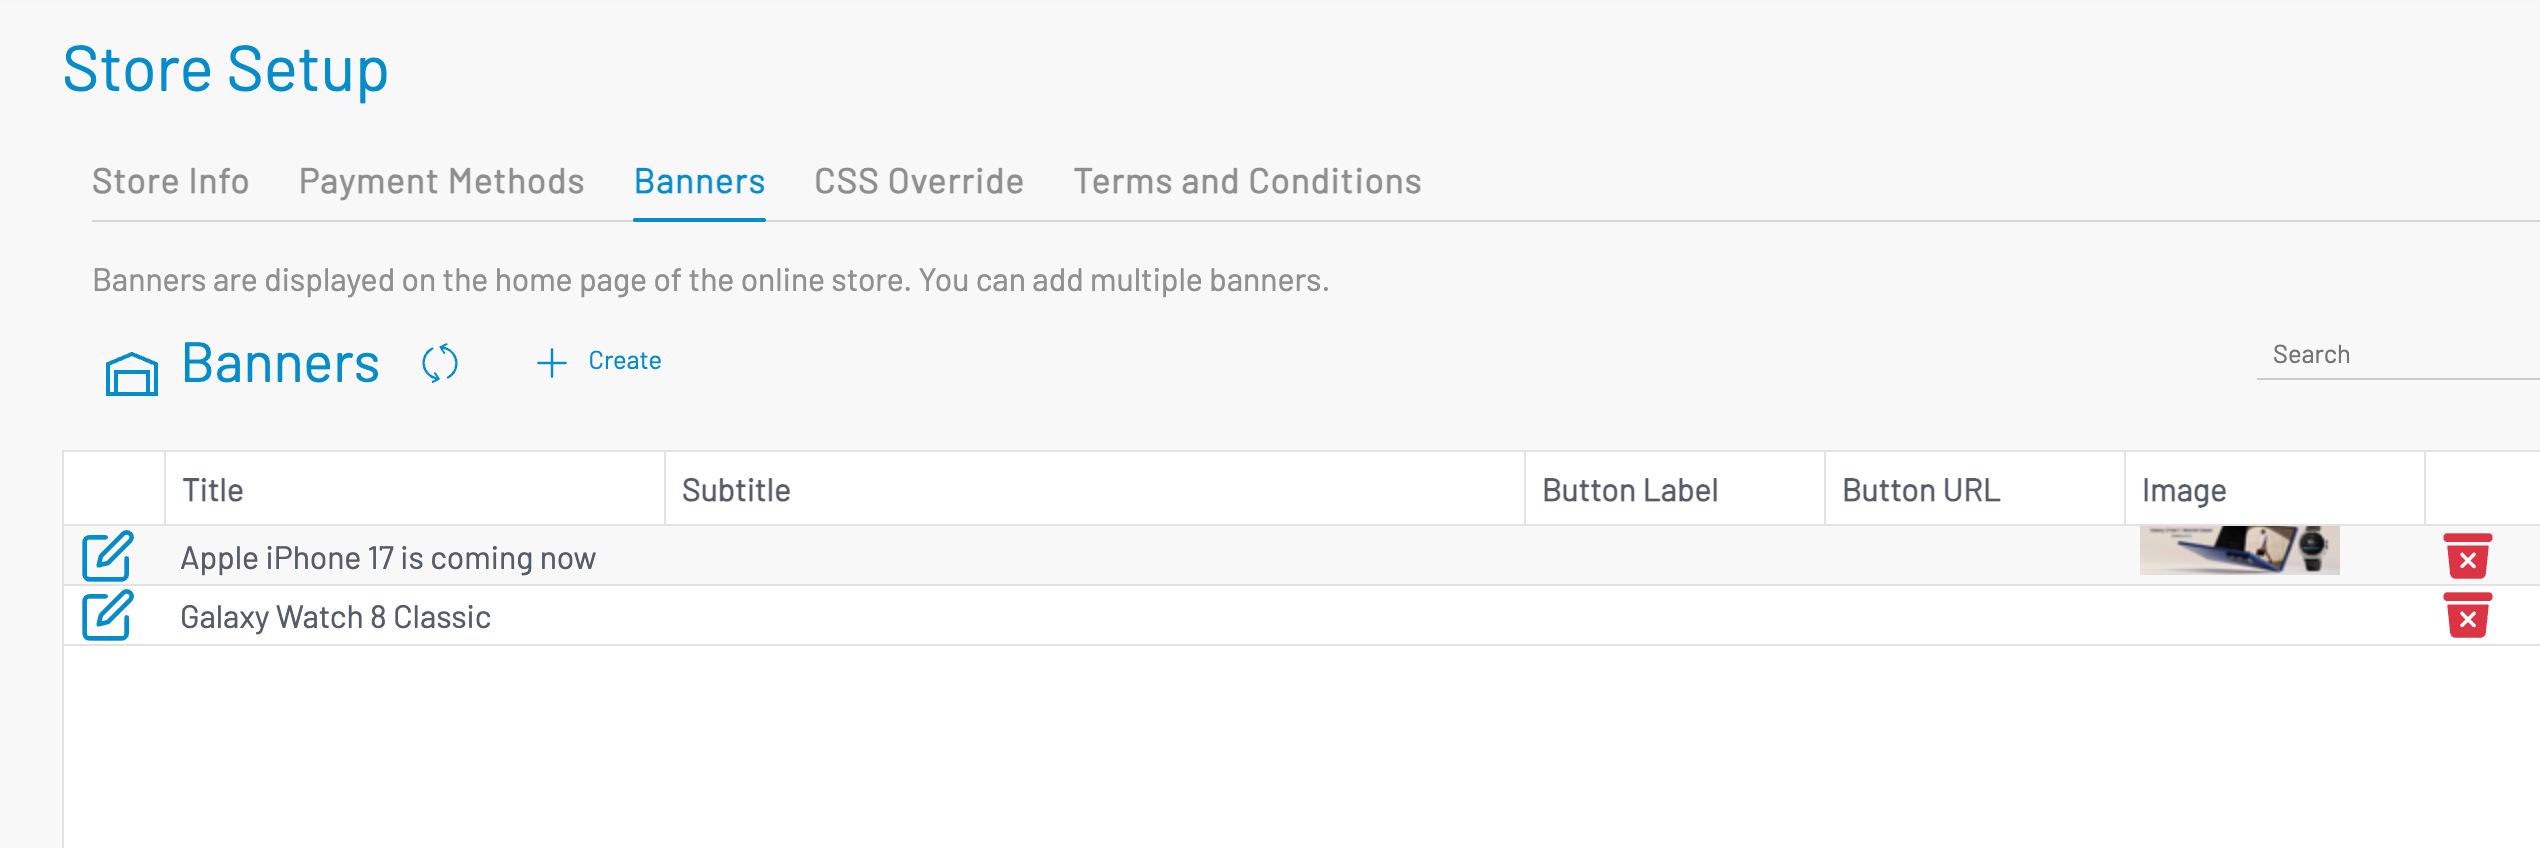Viewport: 2540px width, 848px height.
Task: Click the Button Label column header
Action: point(1630,490)
